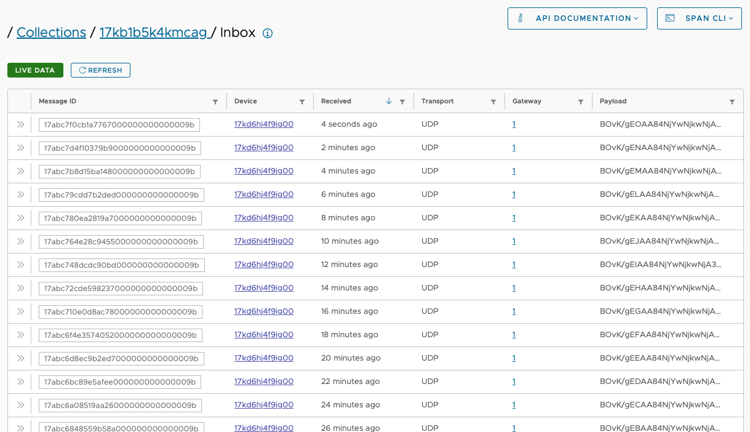This screenshot has width=750, height=432.
Task: Click the '16 minutes ago' received cell
Action: 349,311
